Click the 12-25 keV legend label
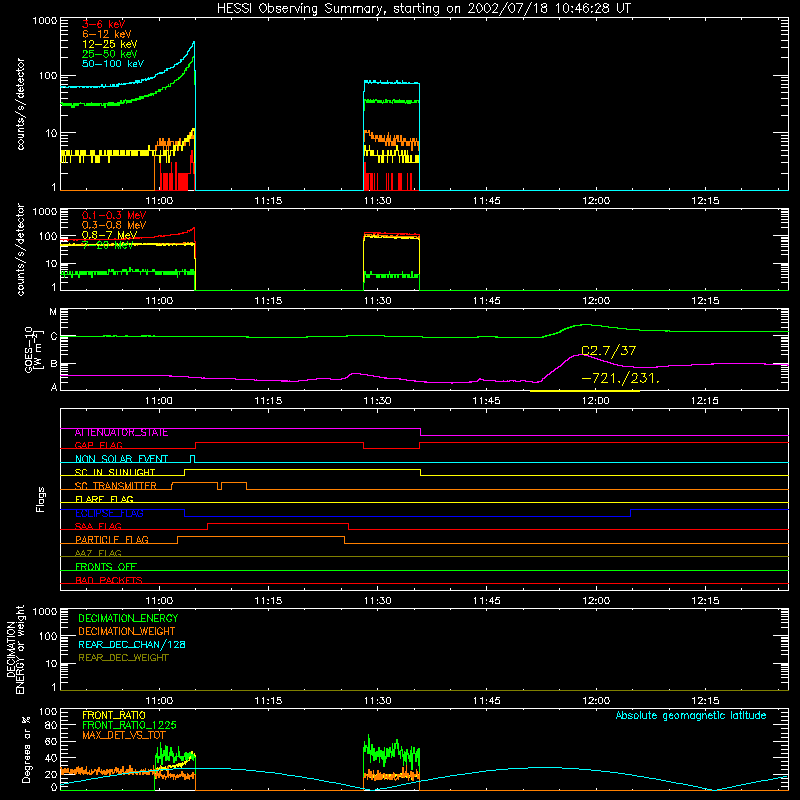The image size is (800, 800). coord(110,44)
